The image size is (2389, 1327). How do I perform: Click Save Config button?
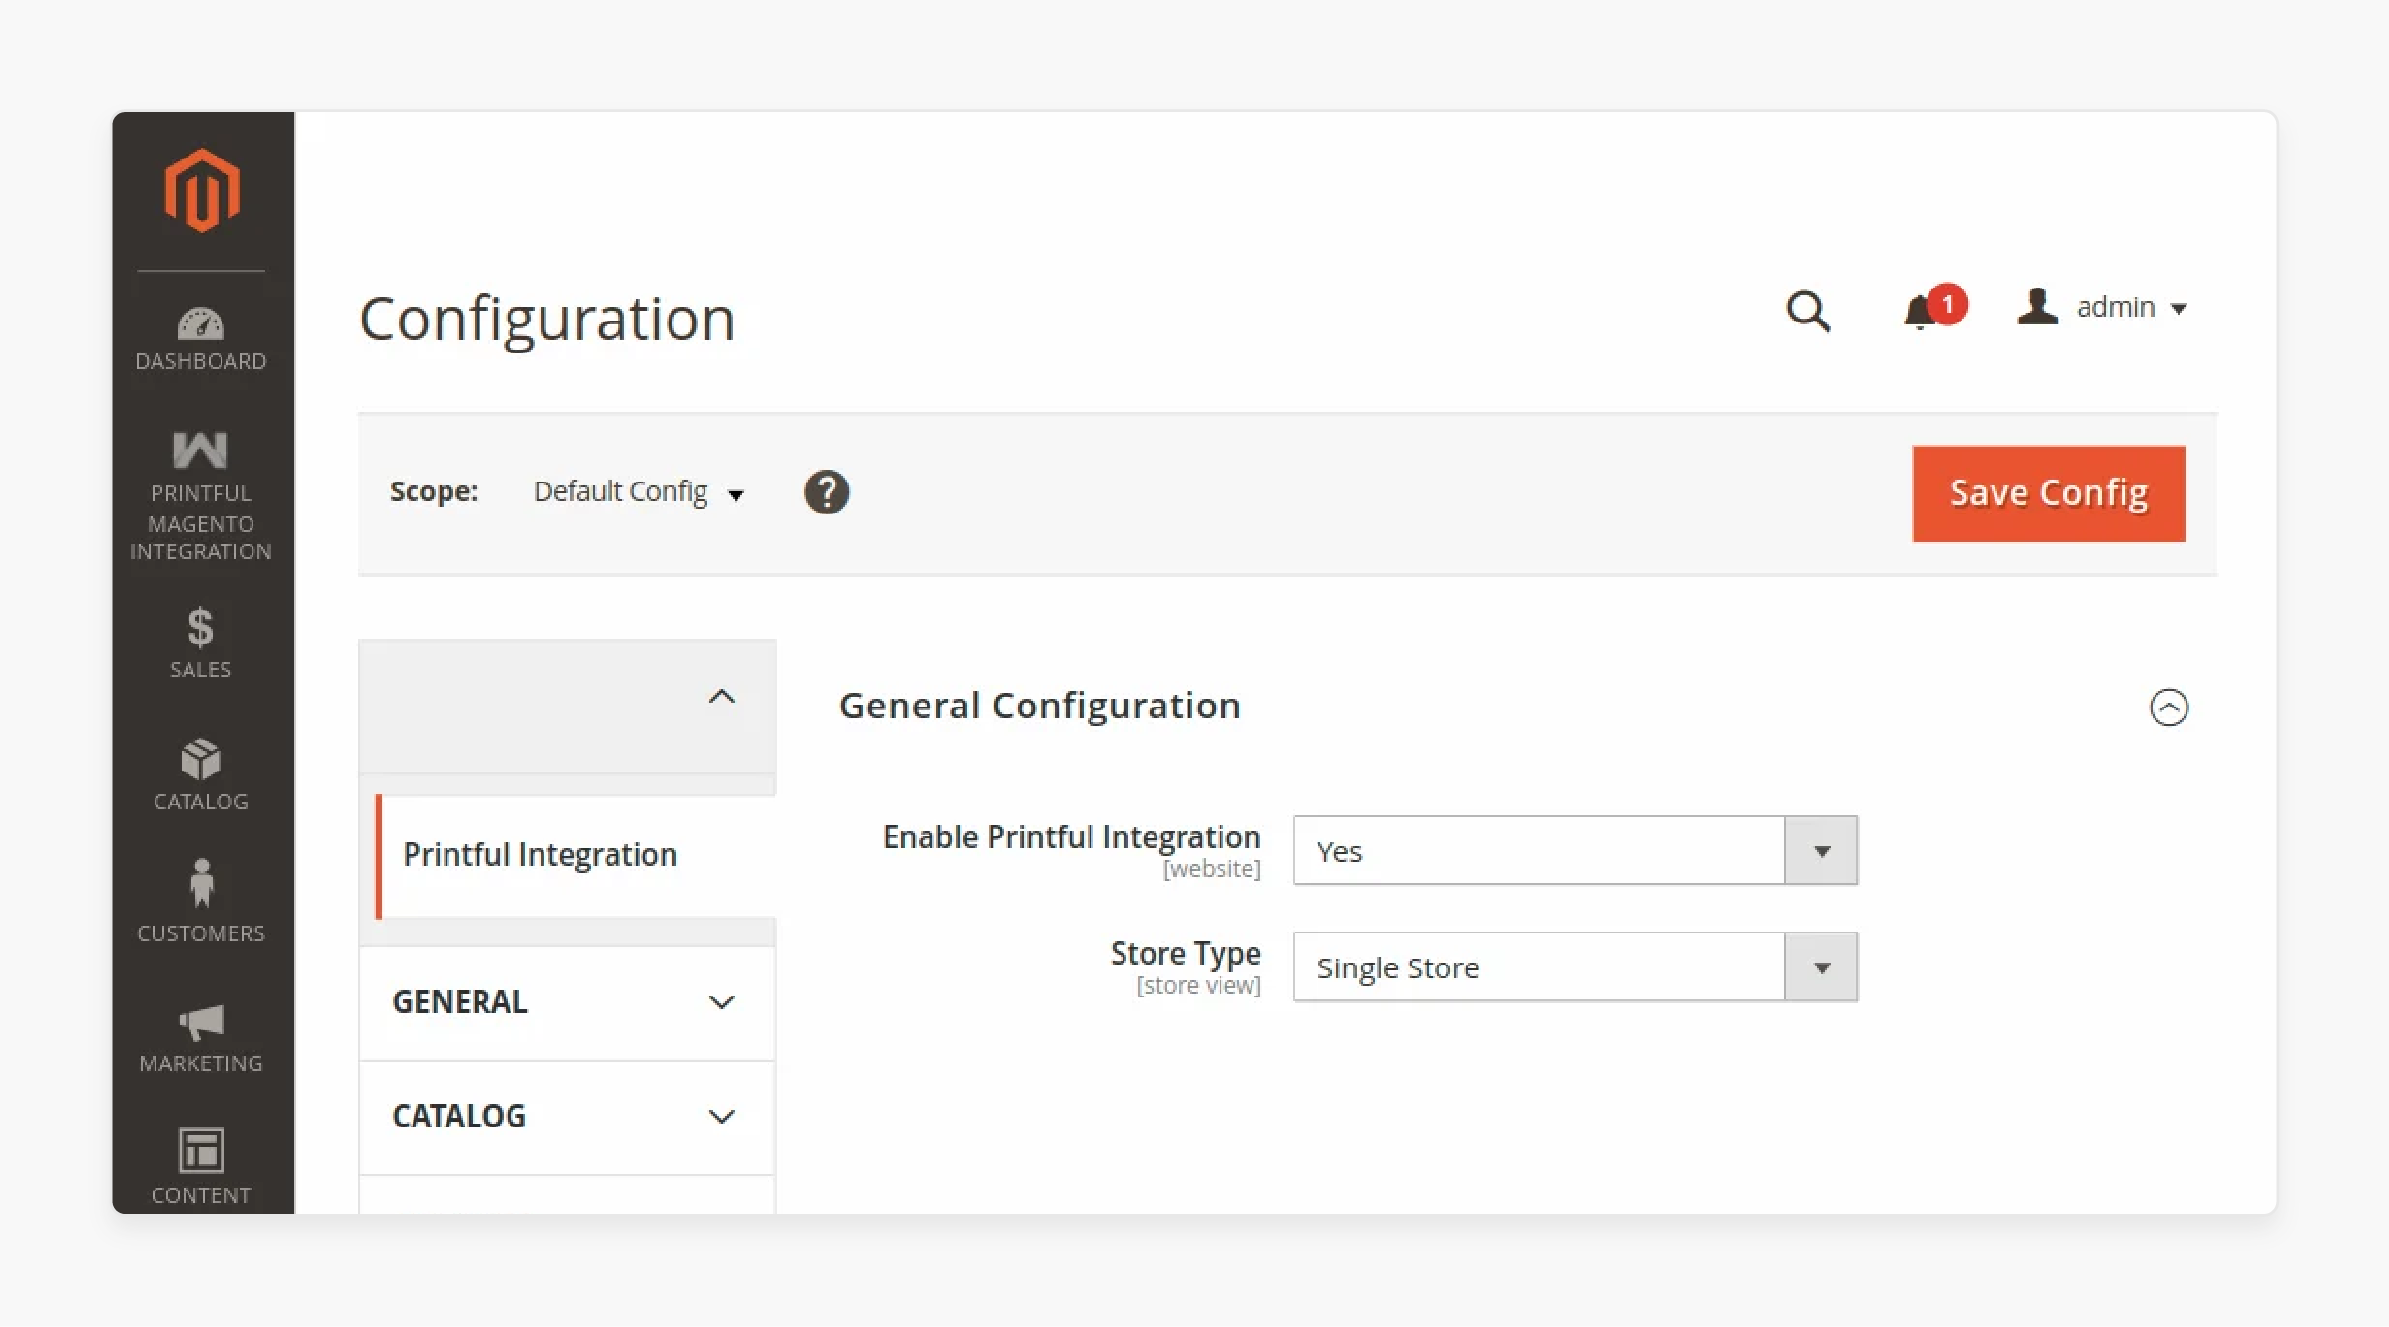2047,492
